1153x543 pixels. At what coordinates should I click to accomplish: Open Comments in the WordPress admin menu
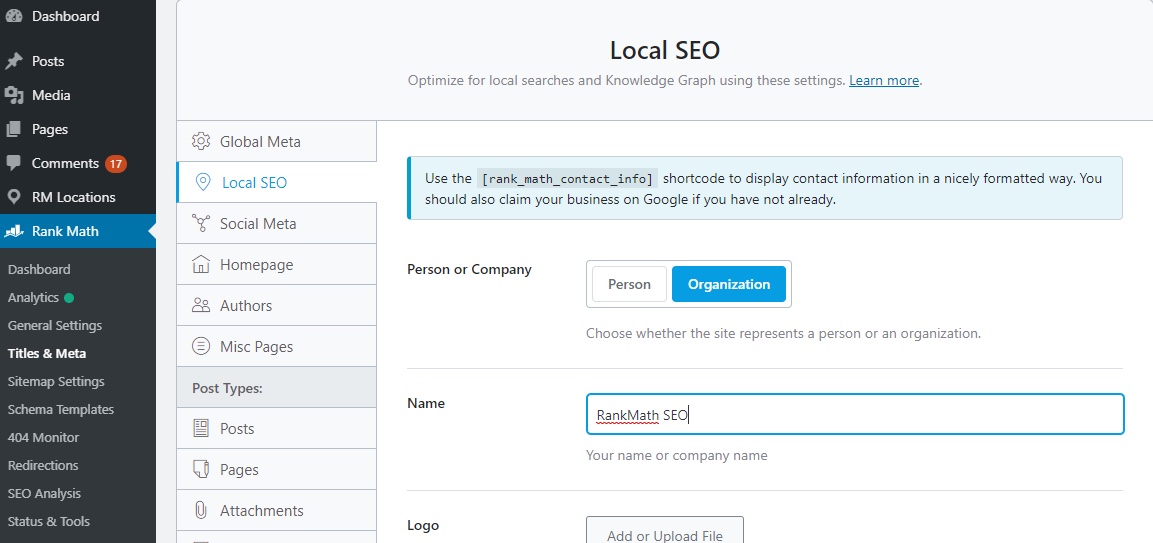click(x=65, y=163)
